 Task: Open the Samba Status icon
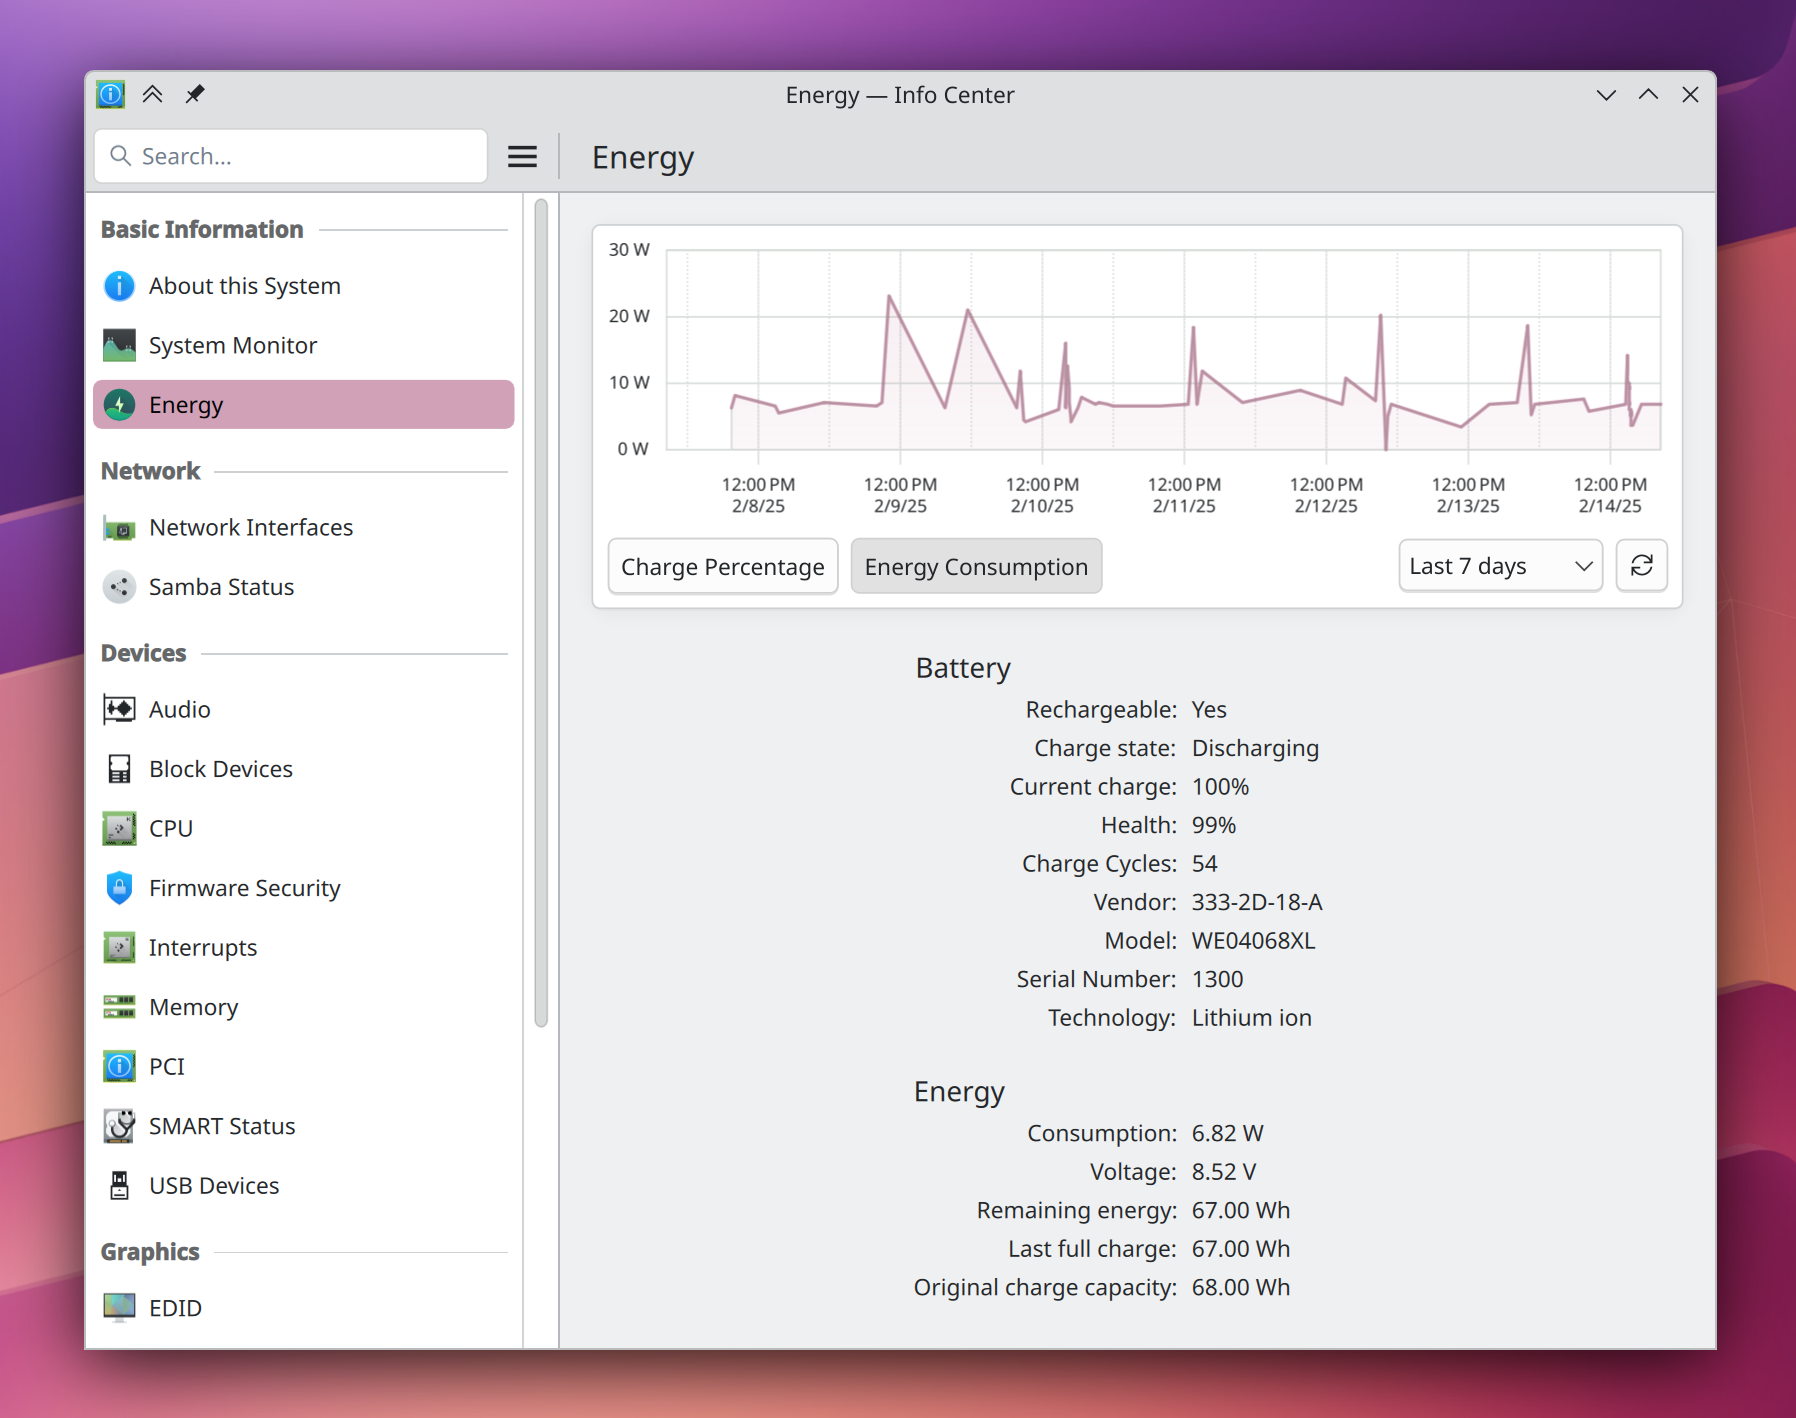point(119,587)
